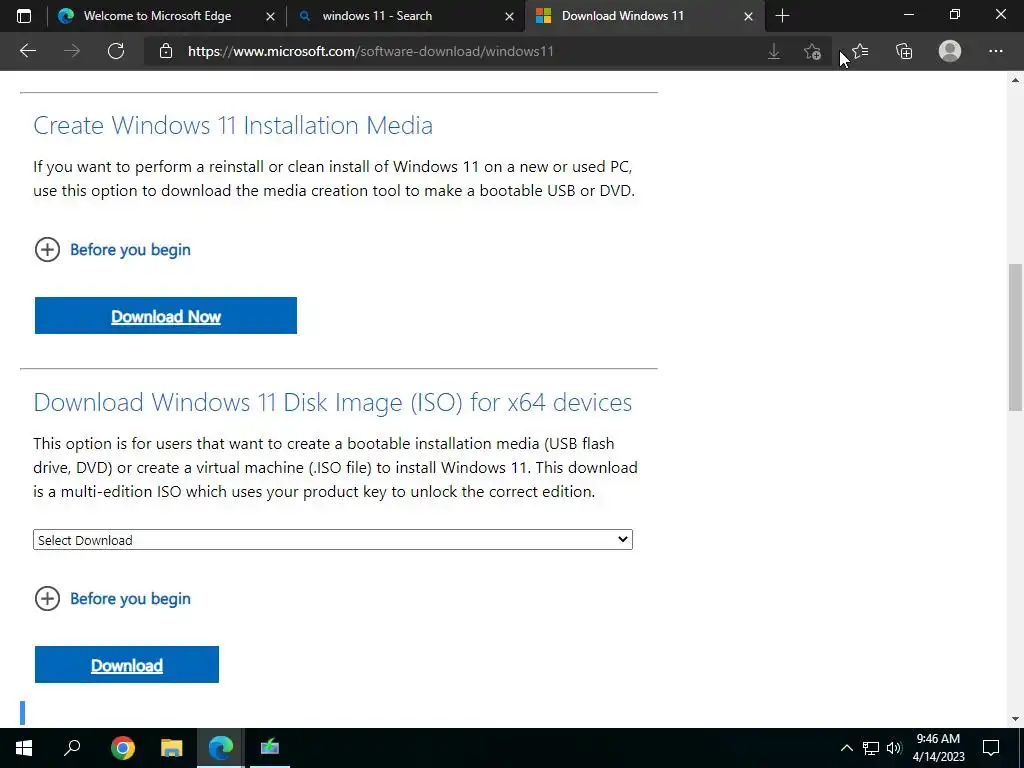
Task: Click the page vertical scrollbar thumb
Action: point(1015,337)
